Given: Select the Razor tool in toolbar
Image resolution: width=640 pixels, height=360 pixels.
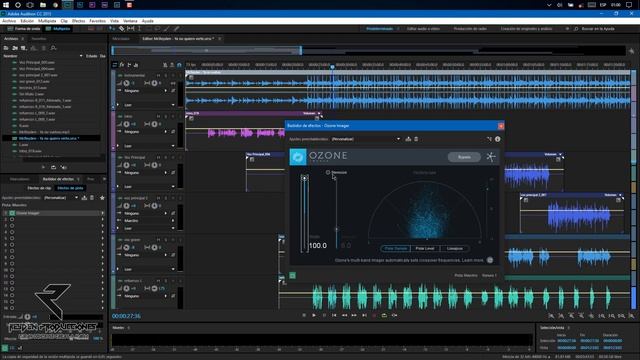Looking at the screenshot, I should [x=122, y=29].
